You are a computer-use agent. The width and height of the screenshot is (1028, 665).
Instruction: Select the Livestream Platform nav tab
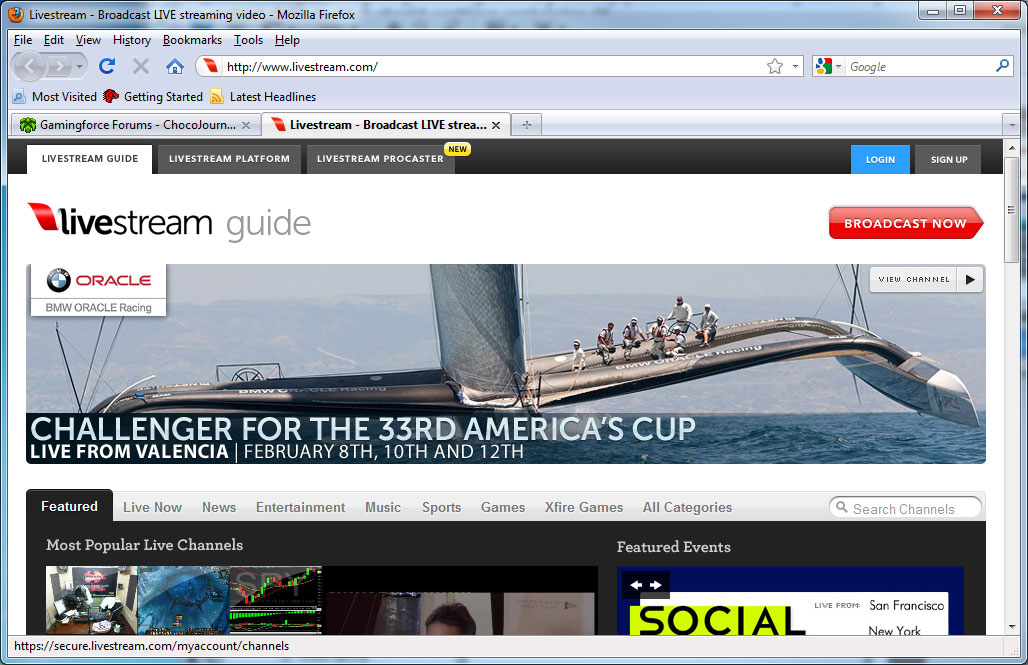tap(229, 159)
